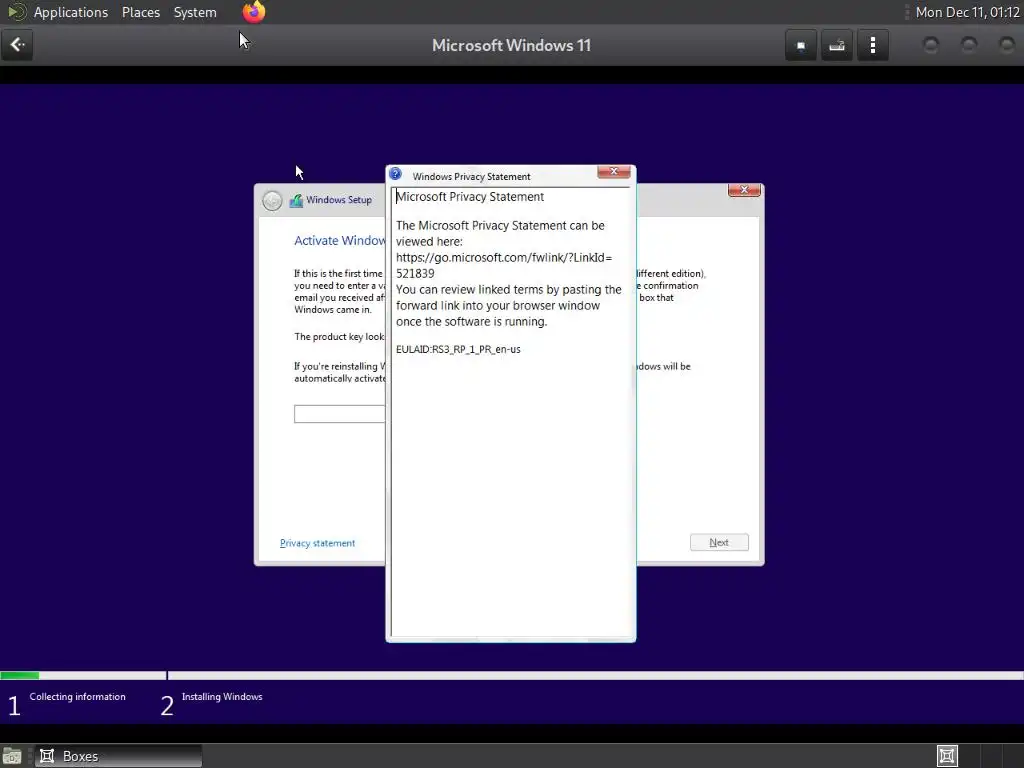Click the Installing Windows step label
Screen dimensions: 1024x768
222,697
